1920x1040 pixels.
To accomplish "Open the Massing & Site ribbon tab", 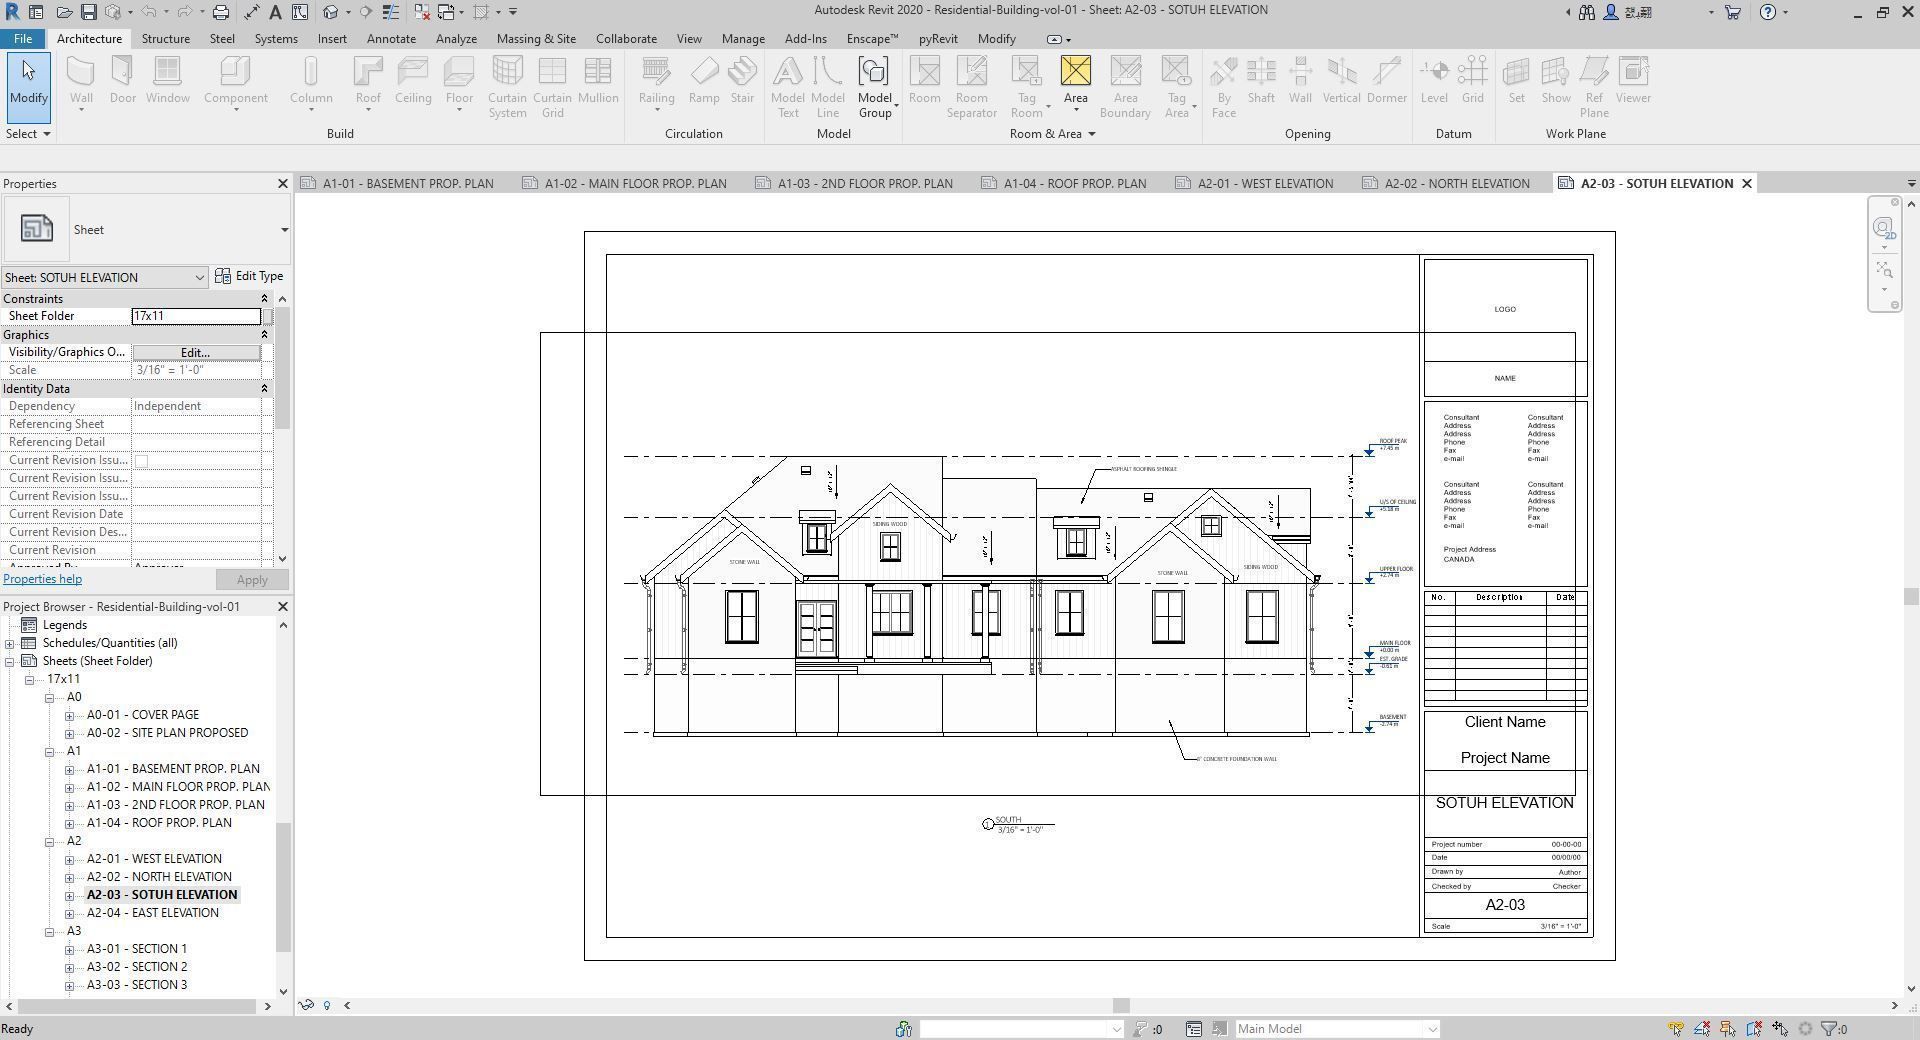I will (x=536, y=39).
